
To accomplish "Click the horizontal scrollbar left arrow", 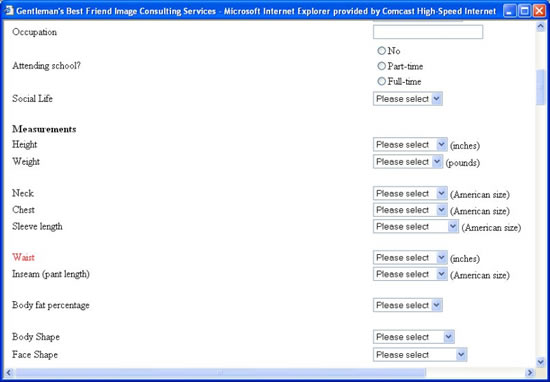I will [x=9, y=373].
